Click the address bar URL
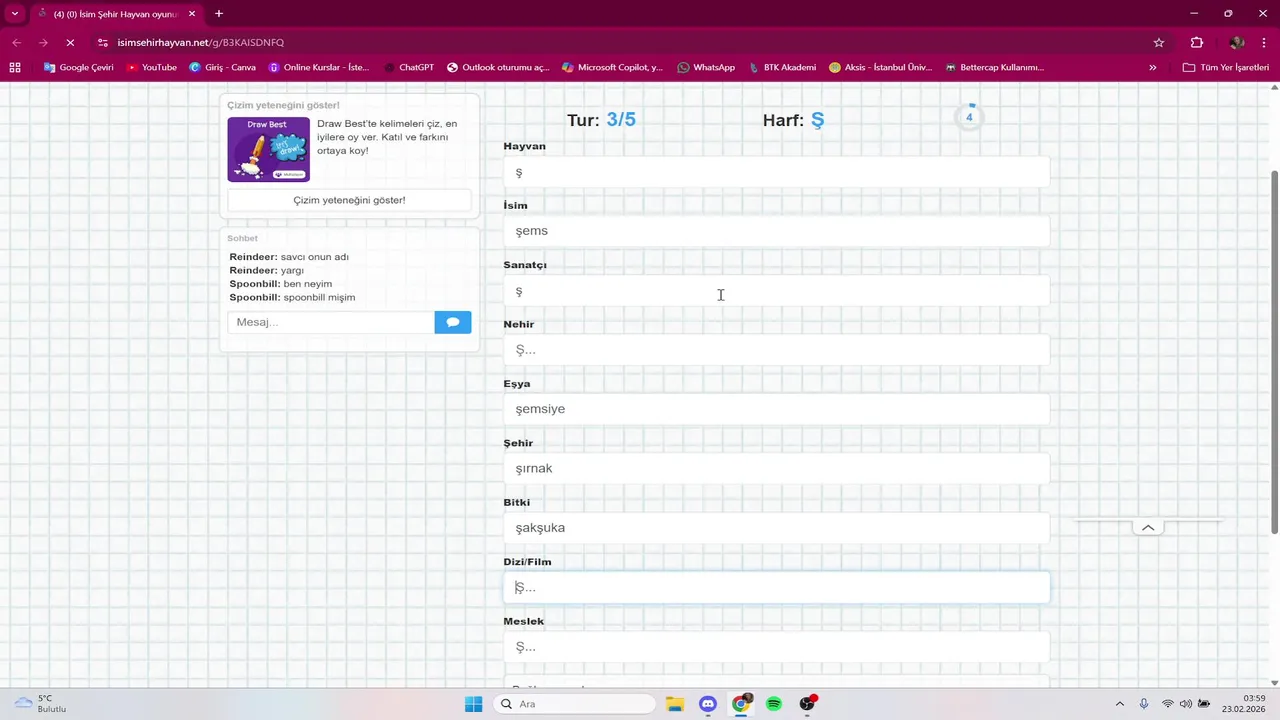Image resolution: width=1280 pixels, height=720 pixels. (x=201, y=43)
